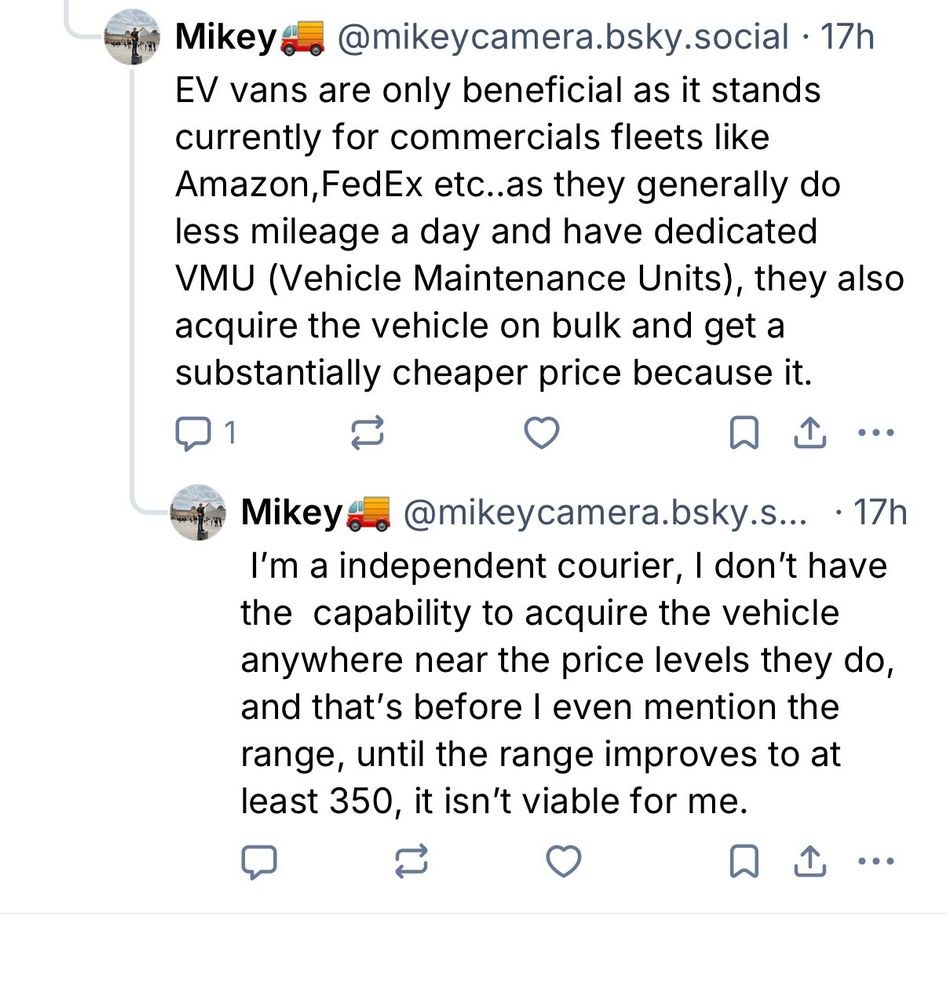Open Mikey's avatar on reply post
This screenshot has width=947, height=1000.
point(198,512)
